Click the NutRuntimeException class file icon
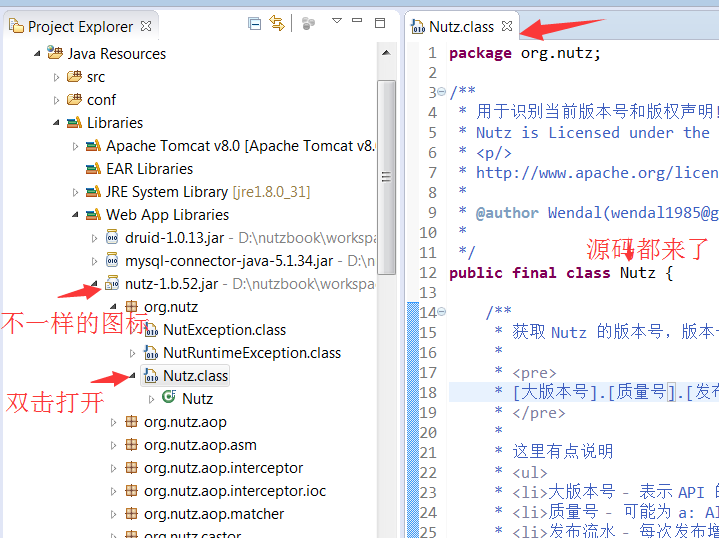This screenshot has width=719, height=538. point(151,352)
